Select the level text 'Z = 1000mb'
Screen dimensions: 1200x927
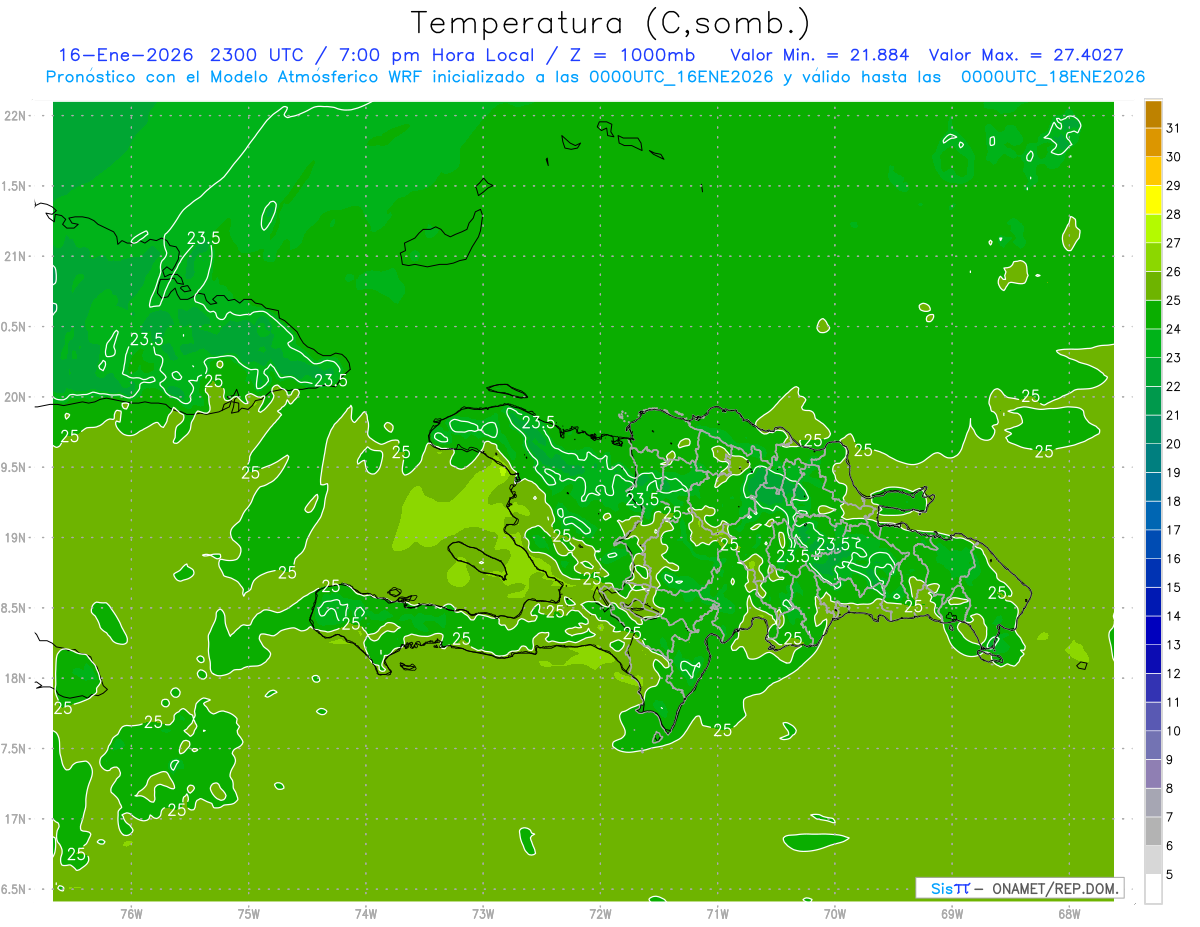[631, 55]
